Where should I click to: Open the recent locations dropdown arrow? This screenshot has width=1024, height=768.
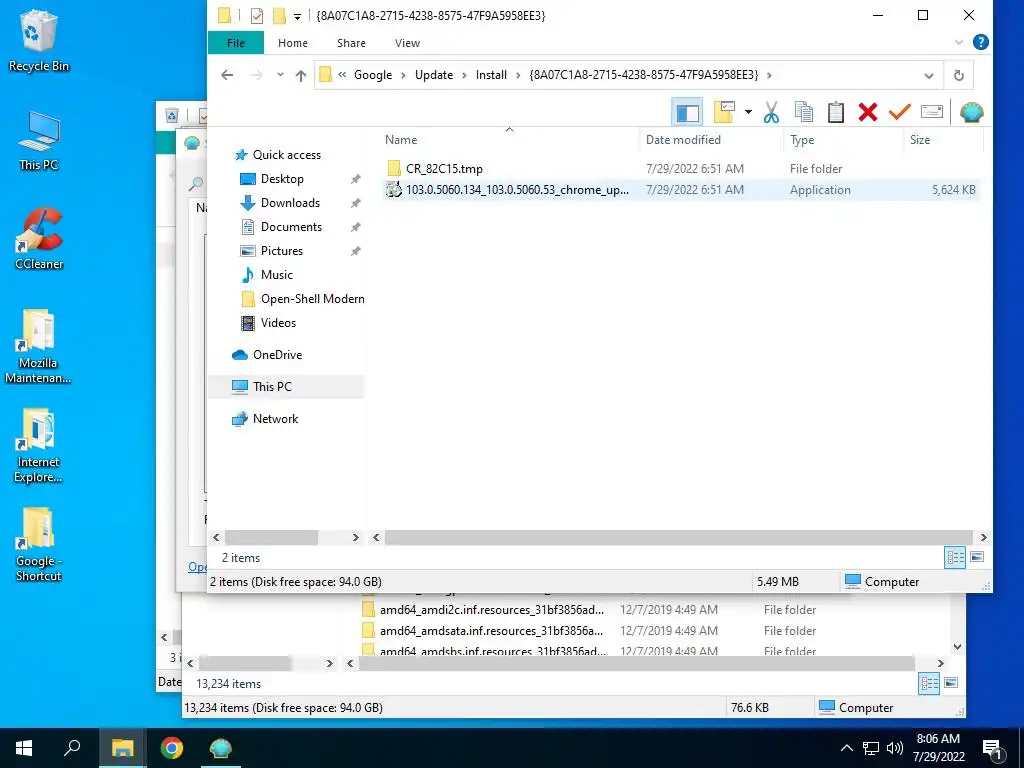280,75
